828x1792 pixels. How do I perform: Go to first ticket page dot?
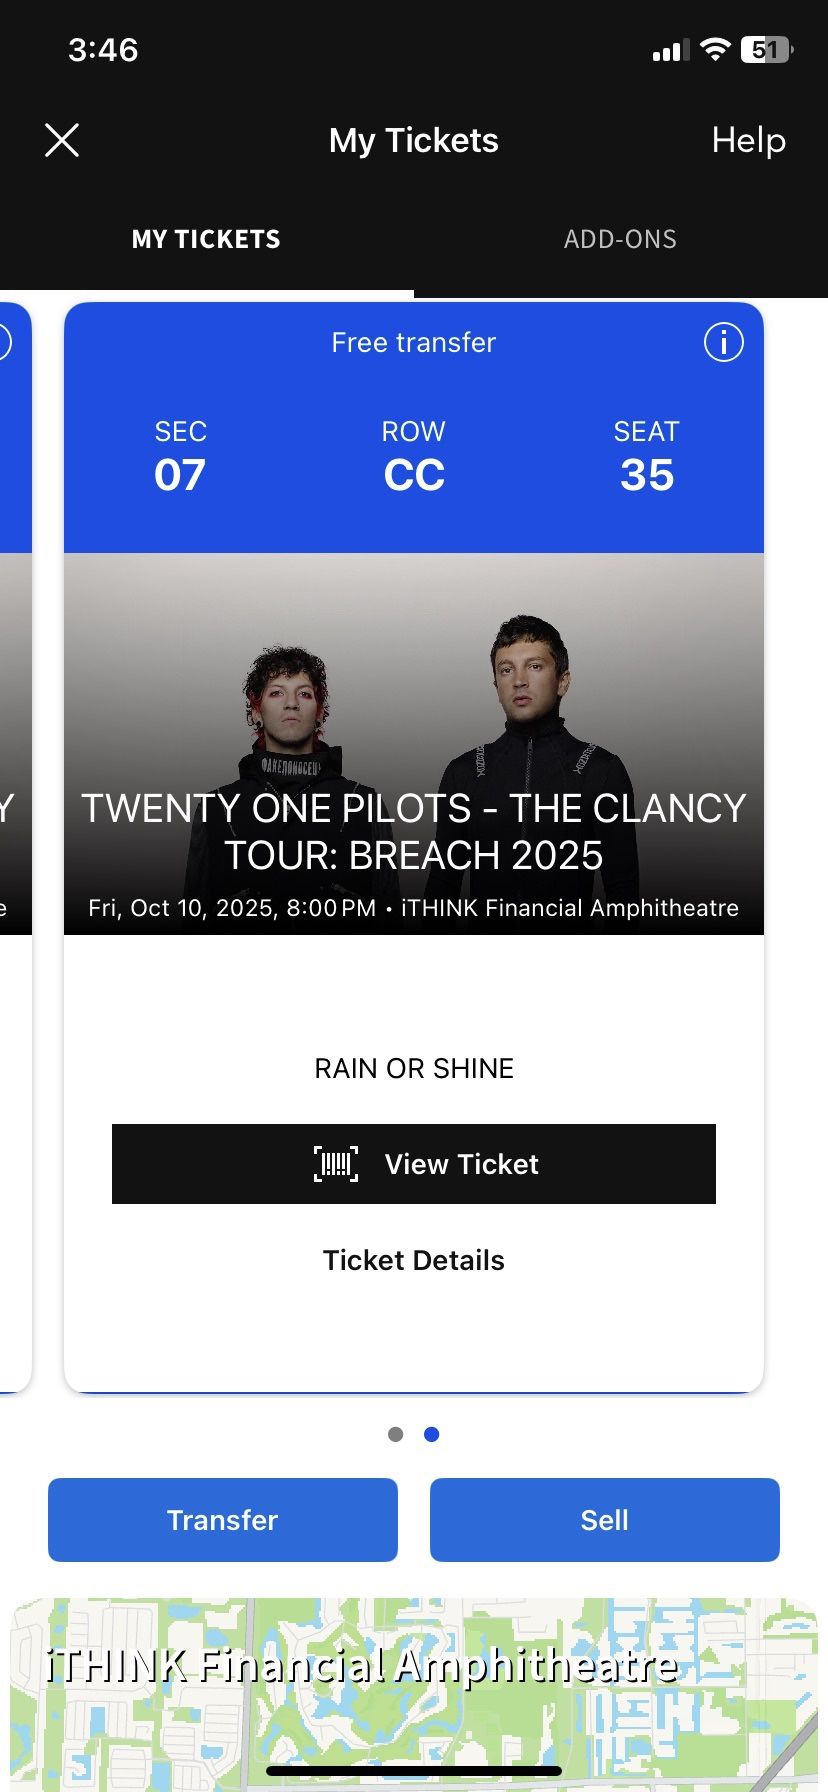(x=396, y=1434)
